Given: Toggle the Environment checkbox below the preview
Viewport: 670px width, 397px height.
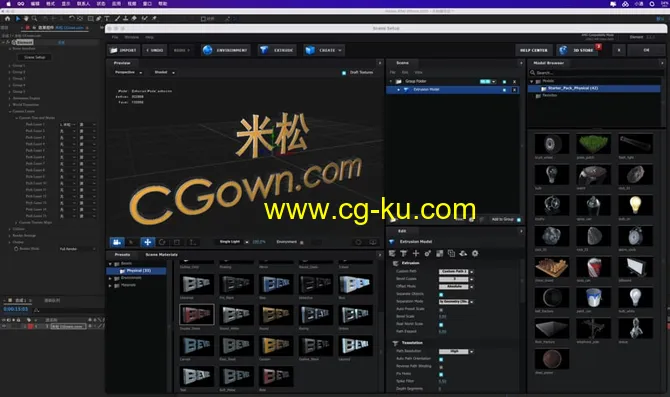Looking at the screenshot, I should click(x=302, y=243).
